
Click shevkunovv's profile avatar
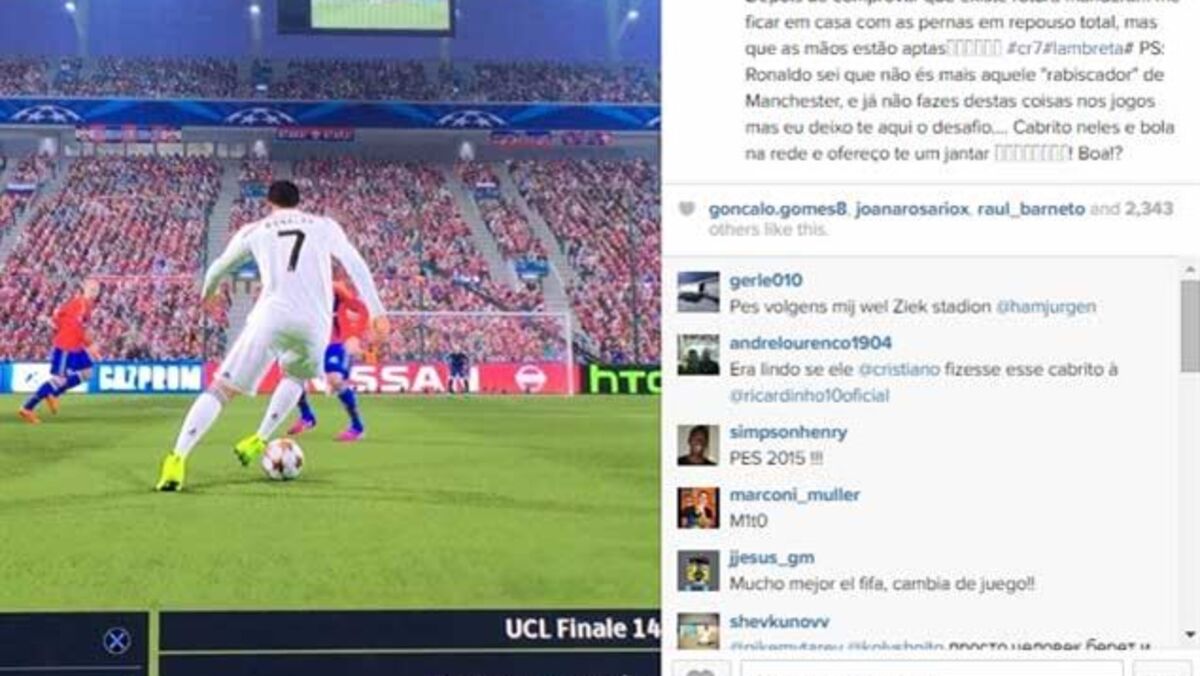pyautogui.click(x=698, y=631)
